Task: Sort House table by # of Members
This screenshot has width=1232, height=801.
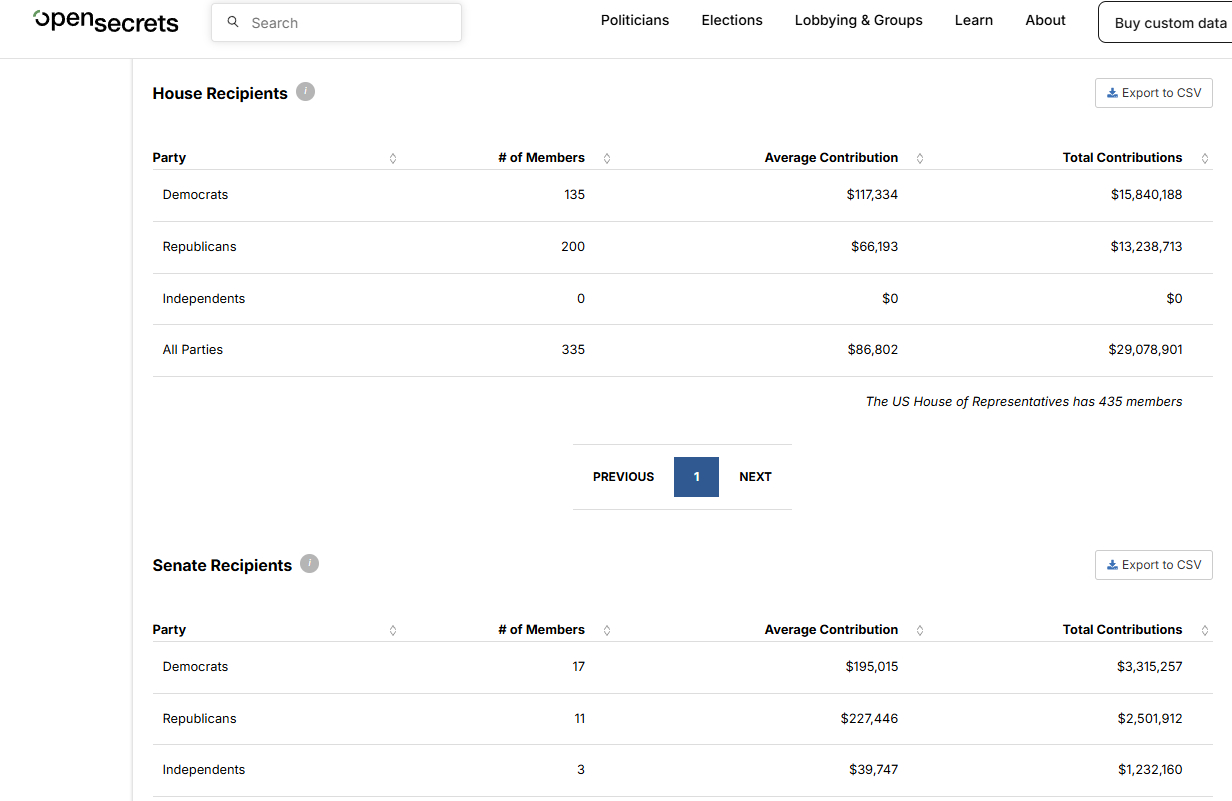Action: (607, 158)
